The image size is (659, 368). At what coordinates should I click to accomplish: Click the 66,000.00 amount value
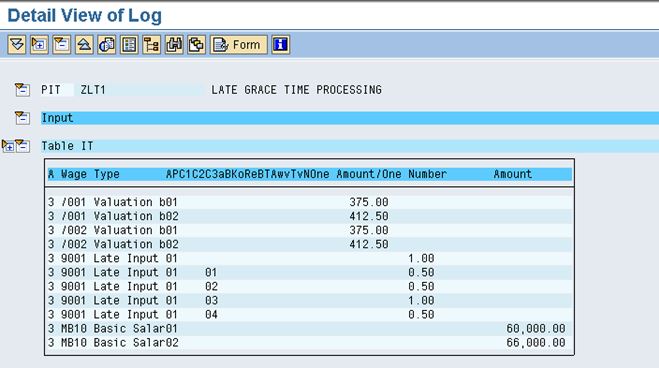pyautogui.click(x=536, y=343)
